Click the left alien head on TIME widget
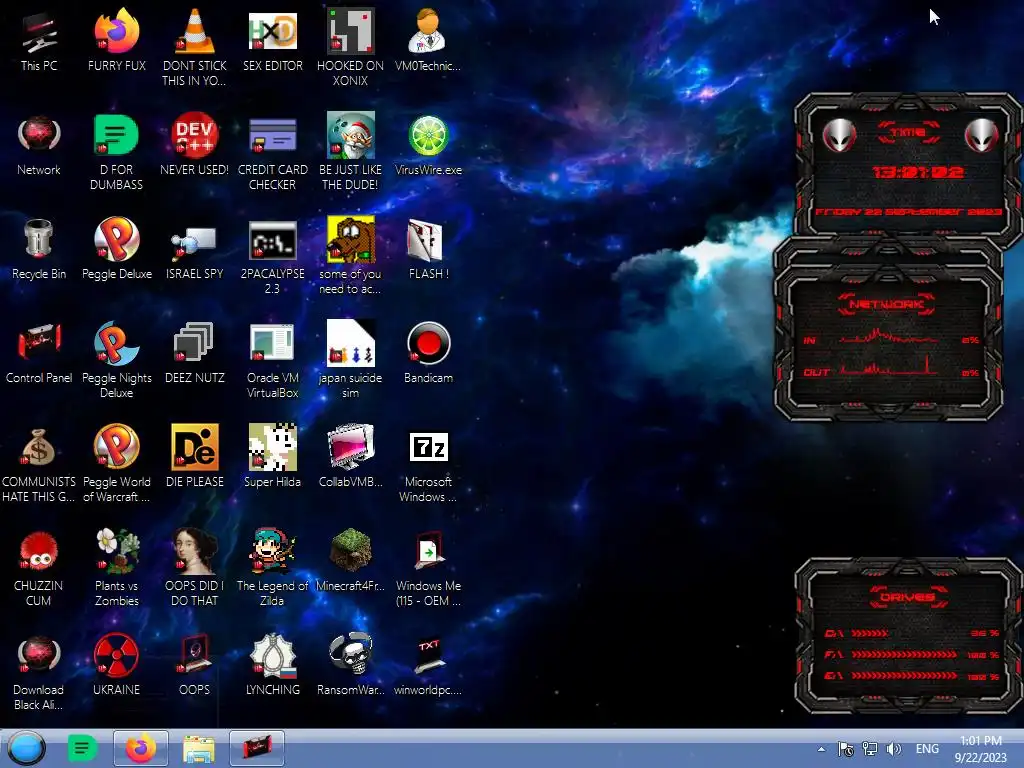 pos(839,136)
